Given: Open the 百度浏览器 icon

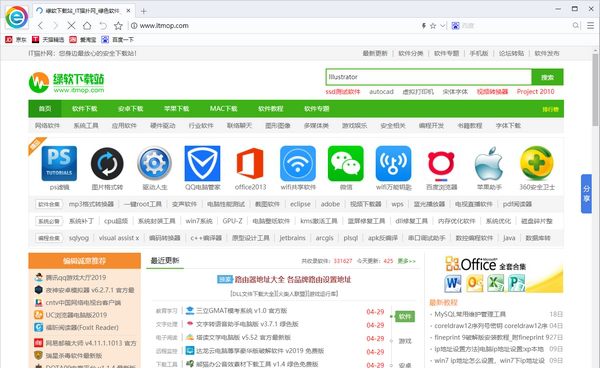Looking at the screenshot, I should point(441,163).
